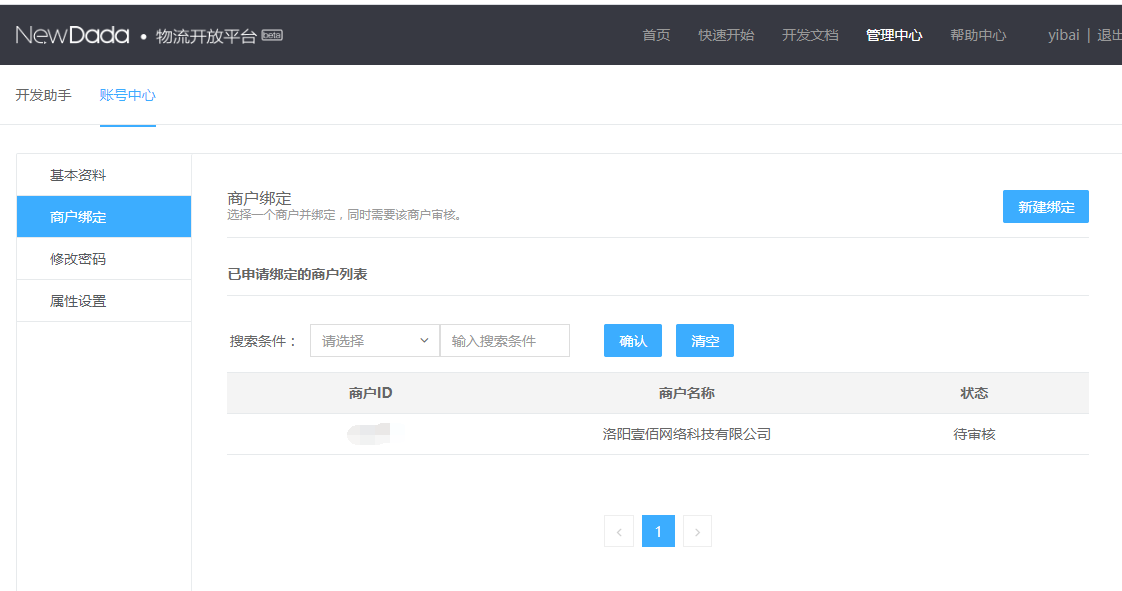Open 快速开始 navigation item
Image resolution: width=1122 pixels, height=591 pixels.
(x=726, y=35)
